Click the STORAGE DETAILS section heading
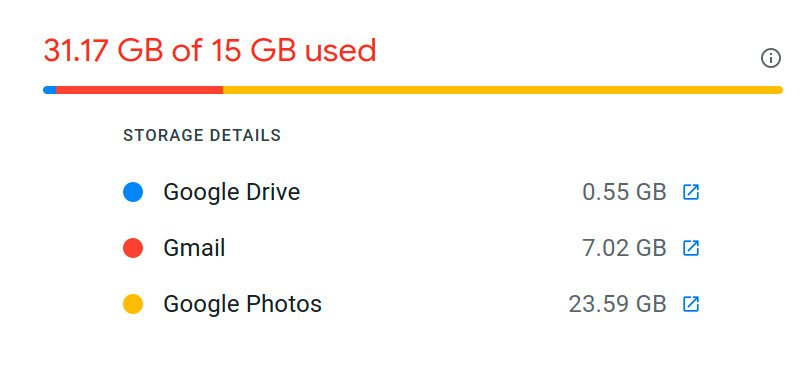 click(x=202, y=135)
